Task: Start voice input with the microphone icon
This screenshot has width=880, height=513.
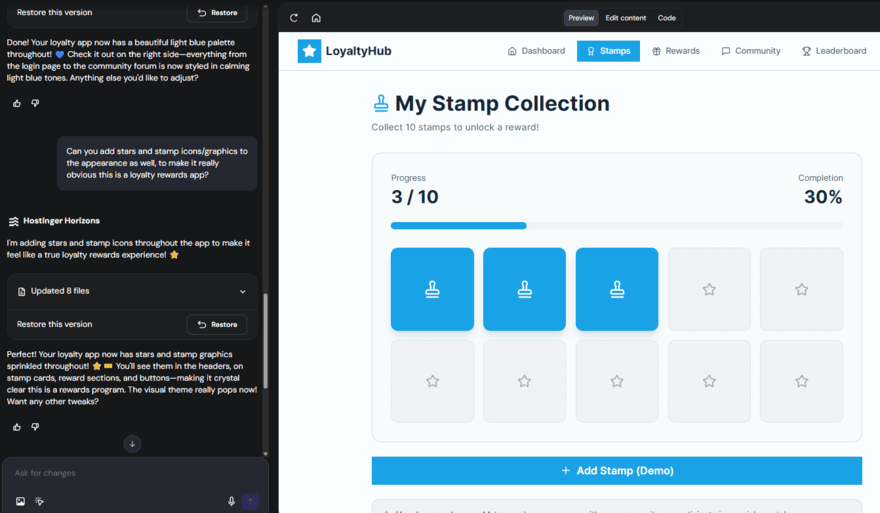Action: (x=231, y=501)
